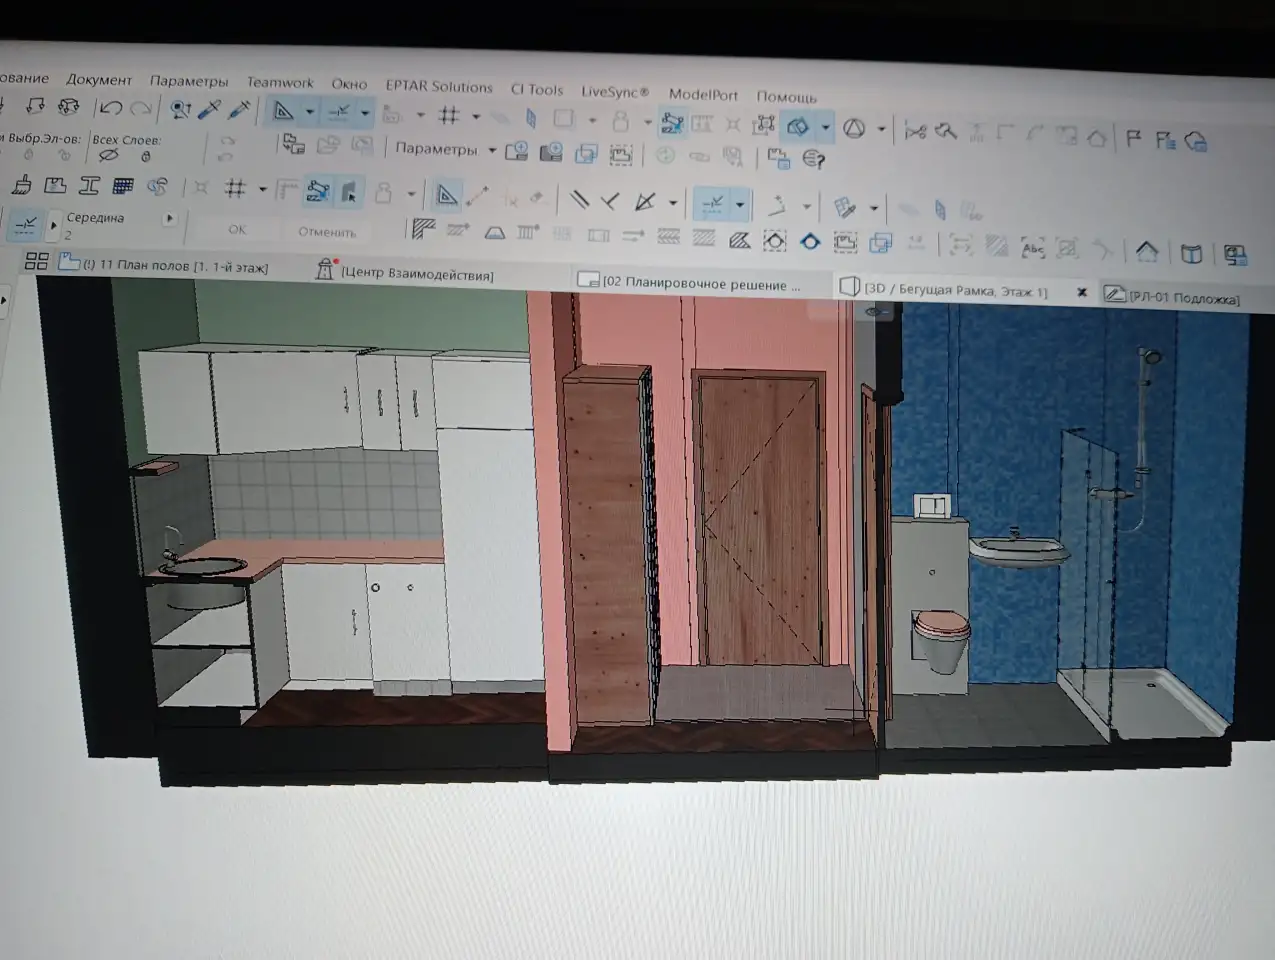
Task: Open the Документ menu
Action: (x=99, y=80)
